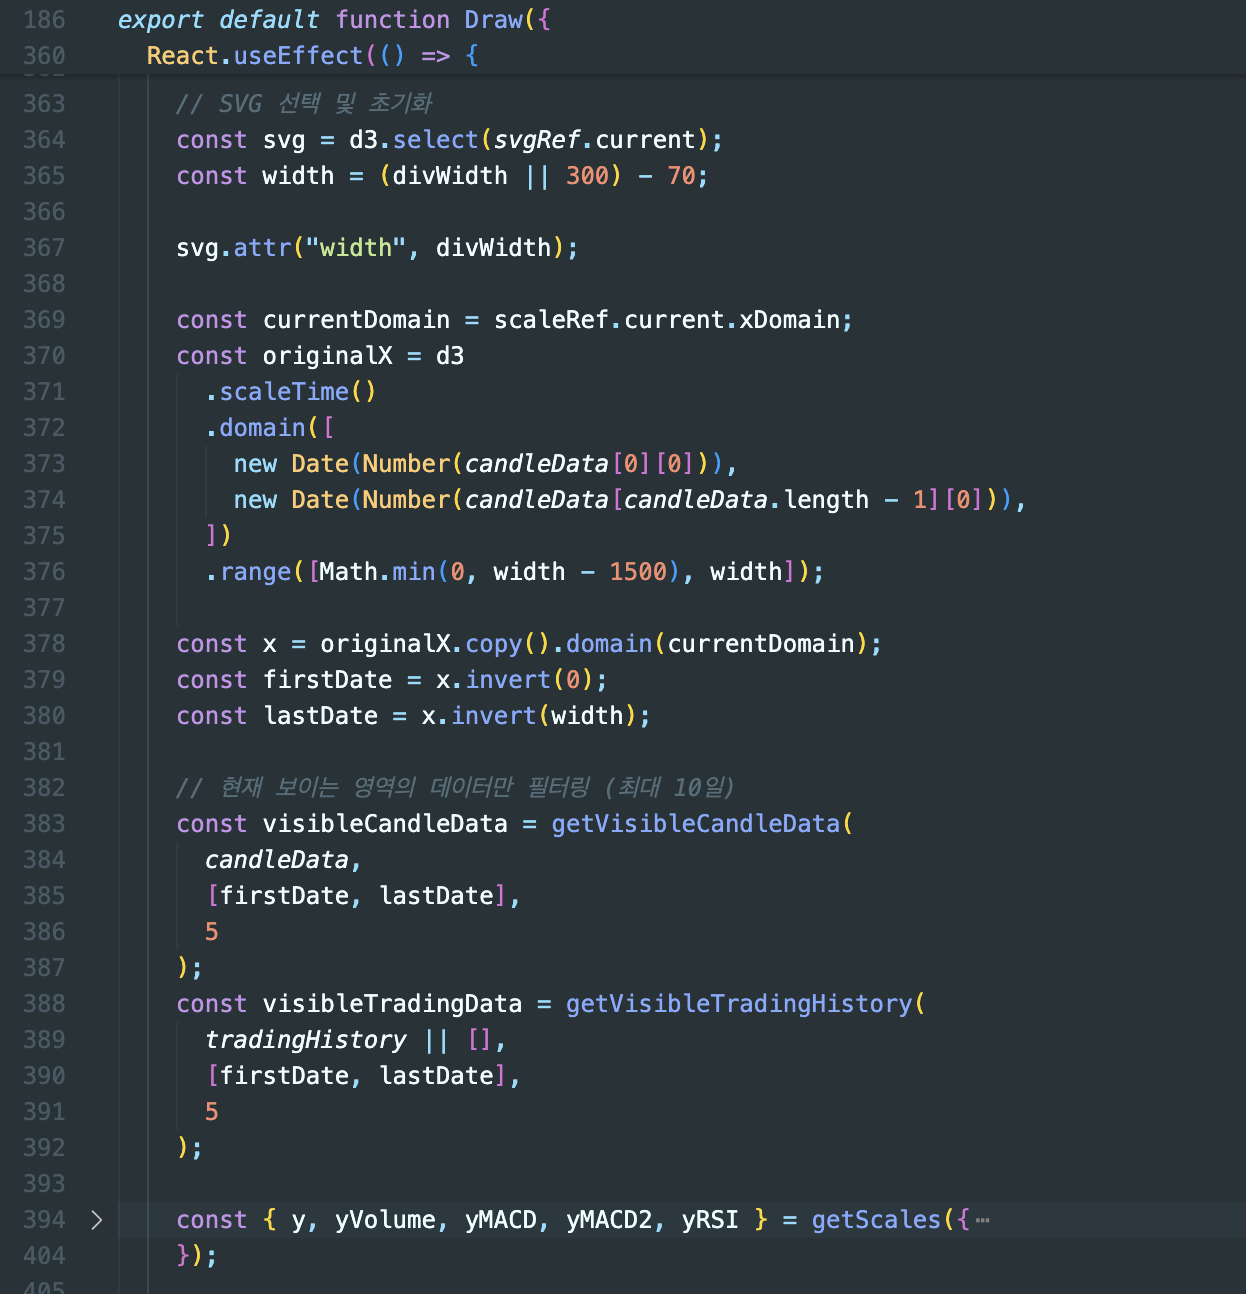Click line number 383
Image resolution: width=1246 pixels, height=1294 pixels.
pos(44,823)
